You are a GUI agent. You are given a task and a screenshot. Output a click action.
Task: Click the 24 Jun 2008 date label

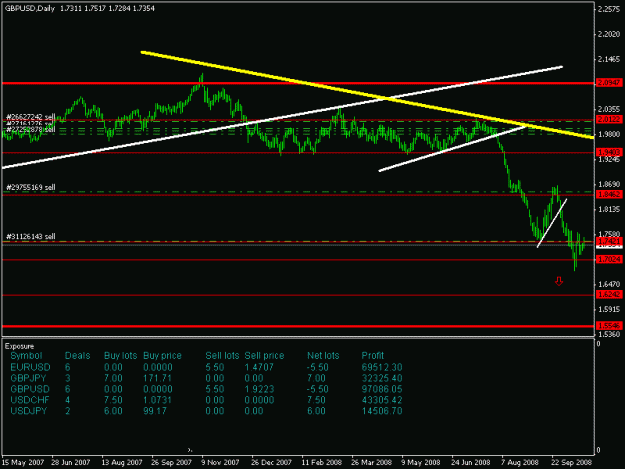tap(471, 463)
